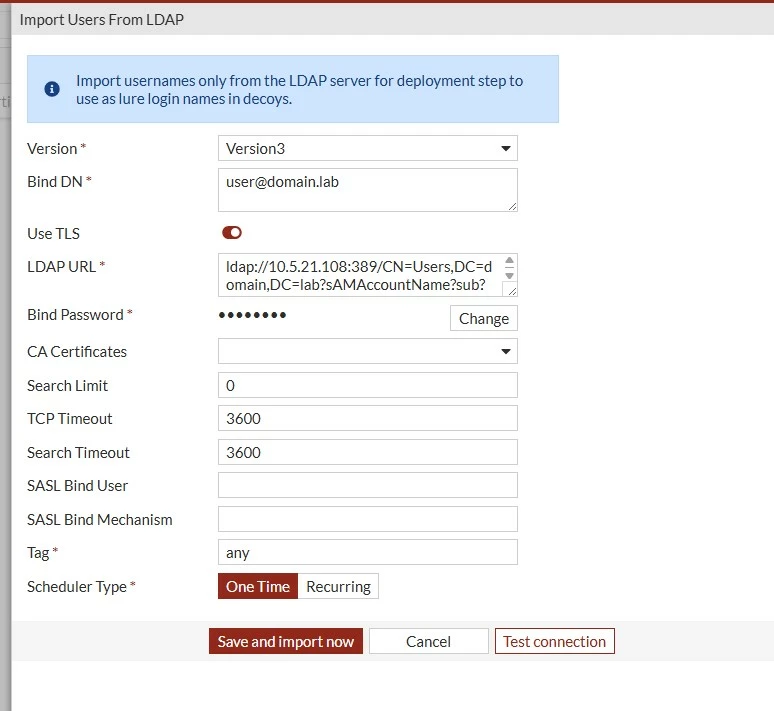Screen dimensions: 774x711
Task: Click the Bind DN resize handle
Action: [512, 207]
